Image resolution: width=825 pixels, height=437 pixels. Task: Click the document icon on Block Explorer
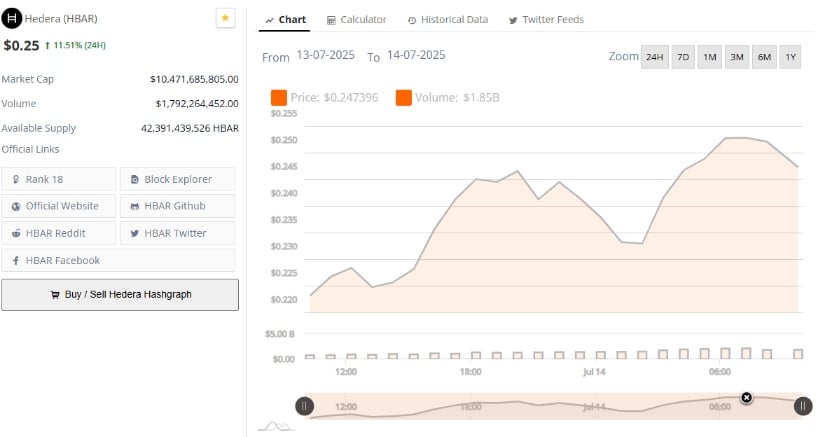(x=135, y=179)
